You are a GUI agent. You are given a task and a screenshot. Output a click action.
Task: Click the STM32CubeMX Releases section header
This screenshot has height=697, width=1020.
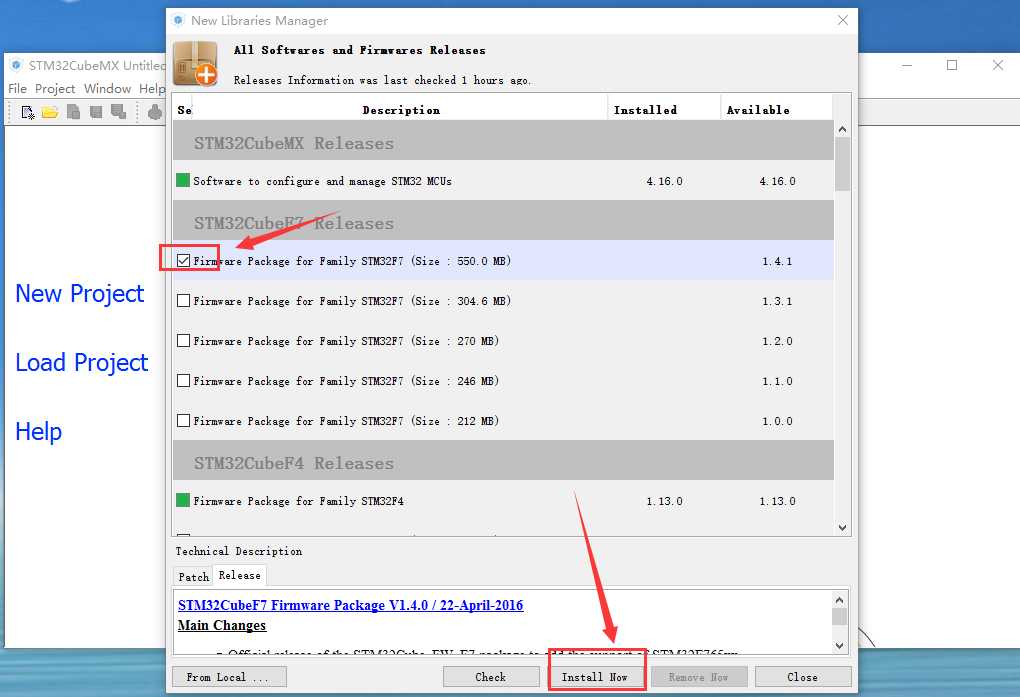503,141
